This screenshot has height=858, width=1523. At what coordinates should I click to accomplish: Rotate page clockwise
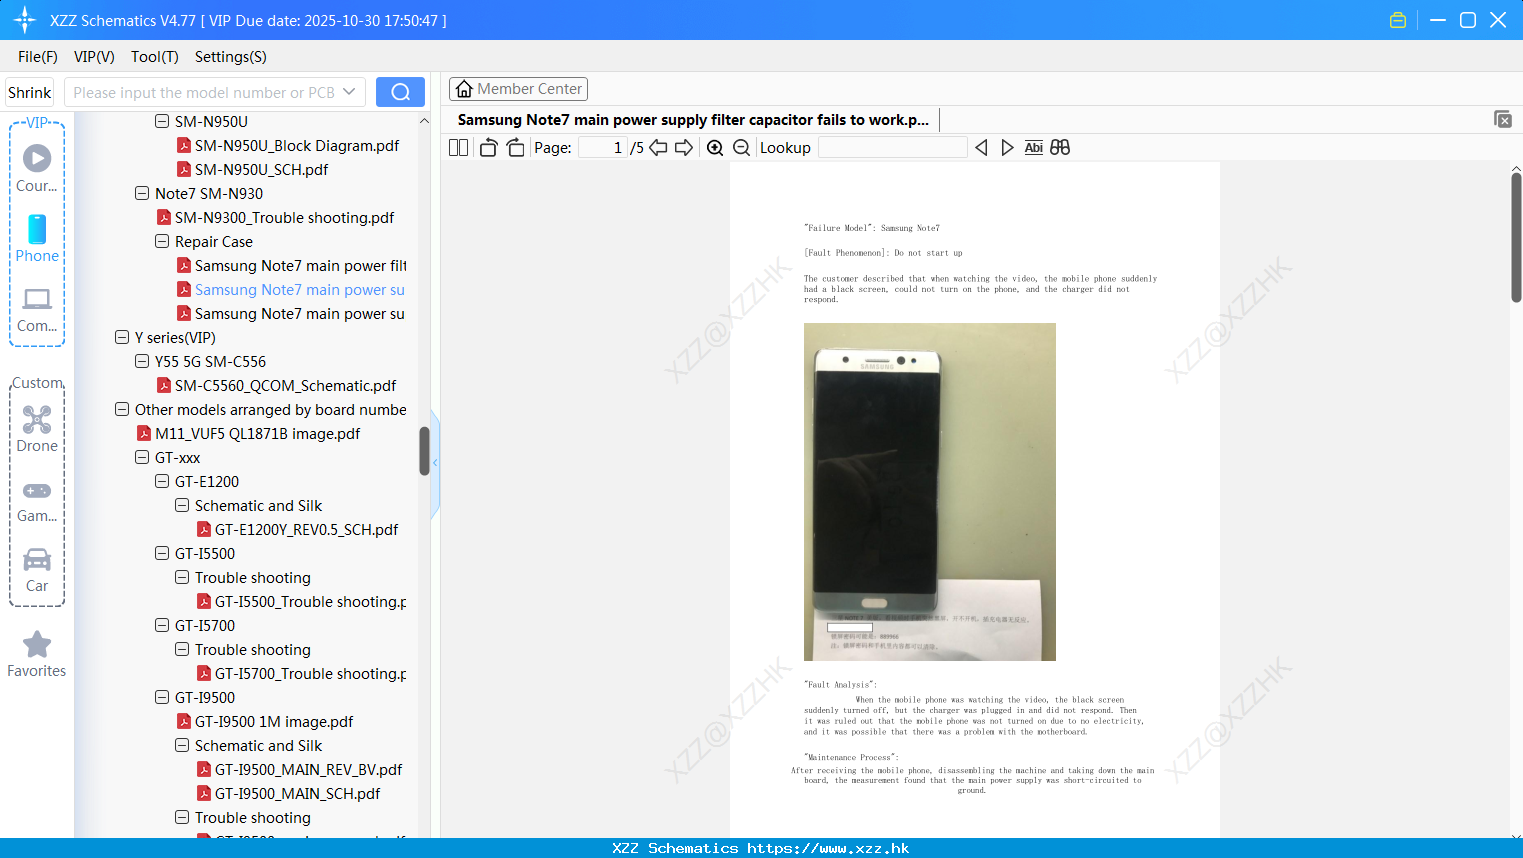click(x=515, y=147)
